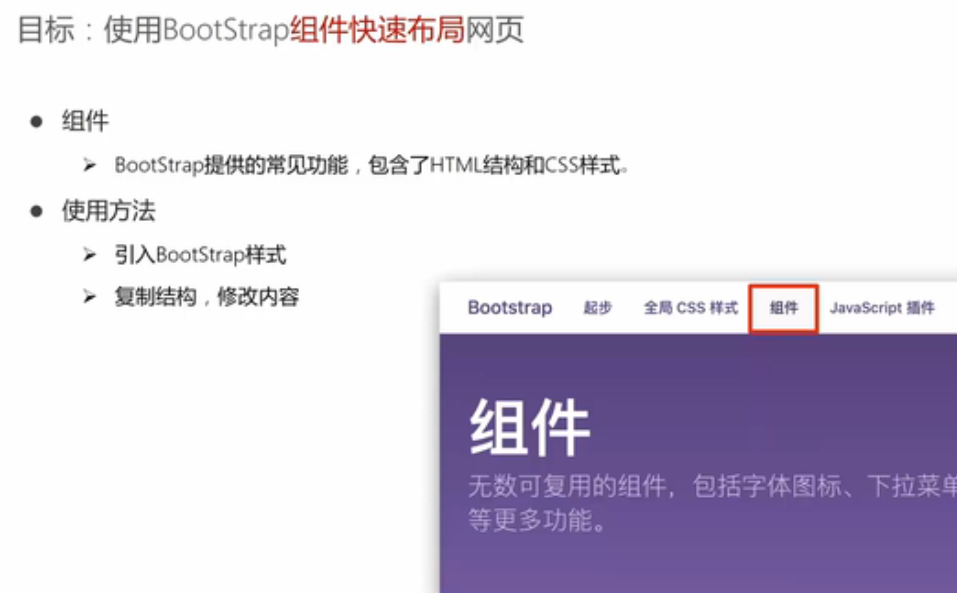Select the 全局 CSS 样式 nav item
Screen dimensions: 957x593
click(x=690, y=308)
